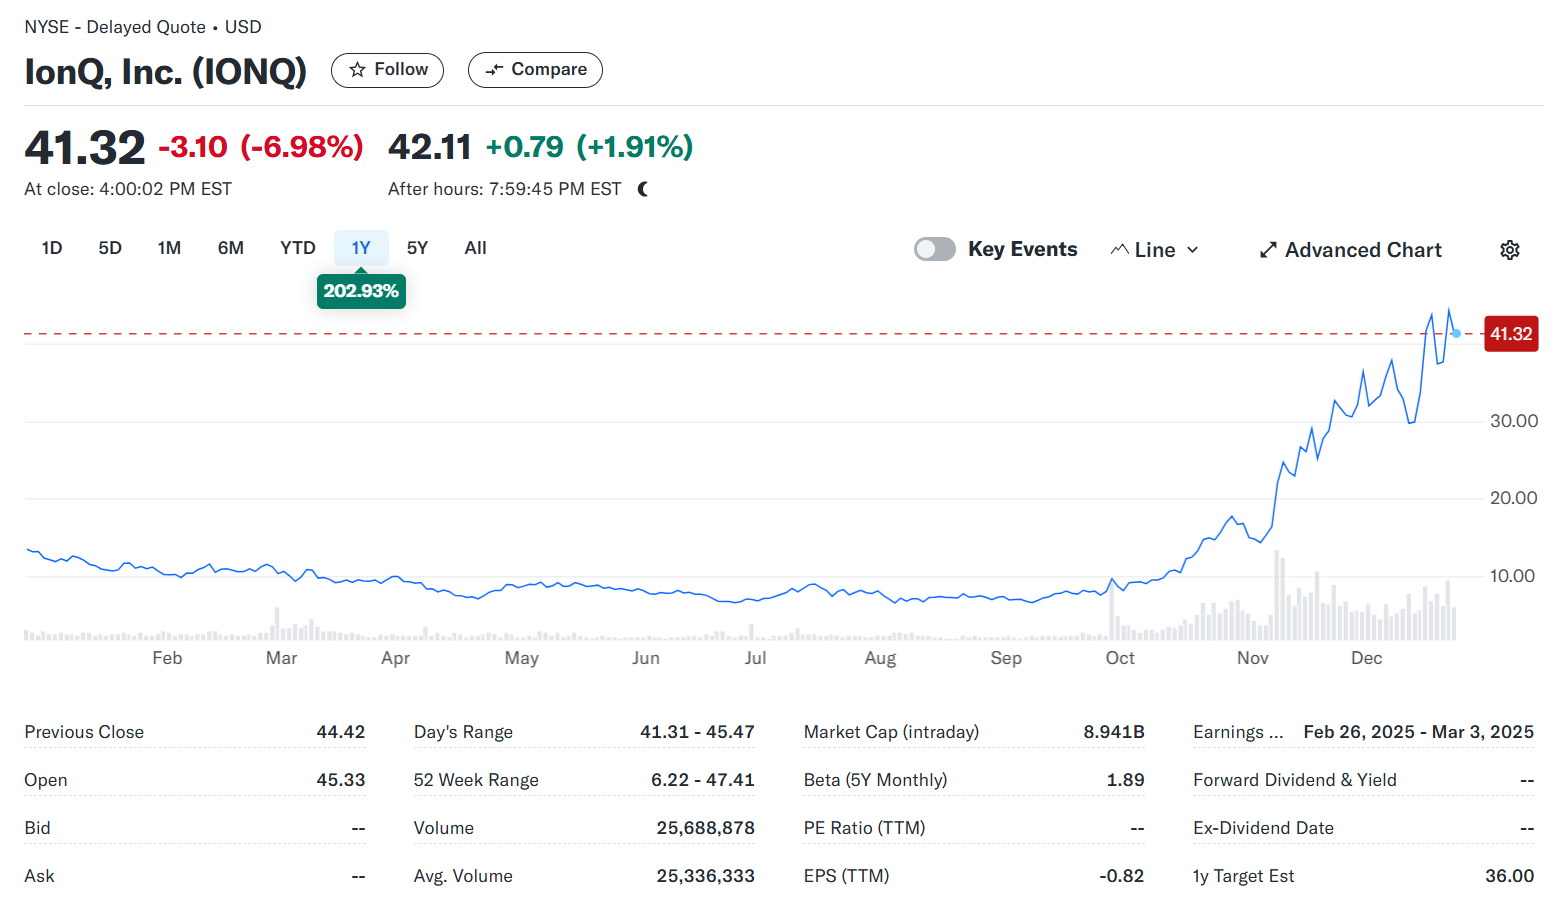Click the Nov label on the chart axis
Image resolution: width=1557 pixels, height=903 pixels.
tap(1252, 658)
